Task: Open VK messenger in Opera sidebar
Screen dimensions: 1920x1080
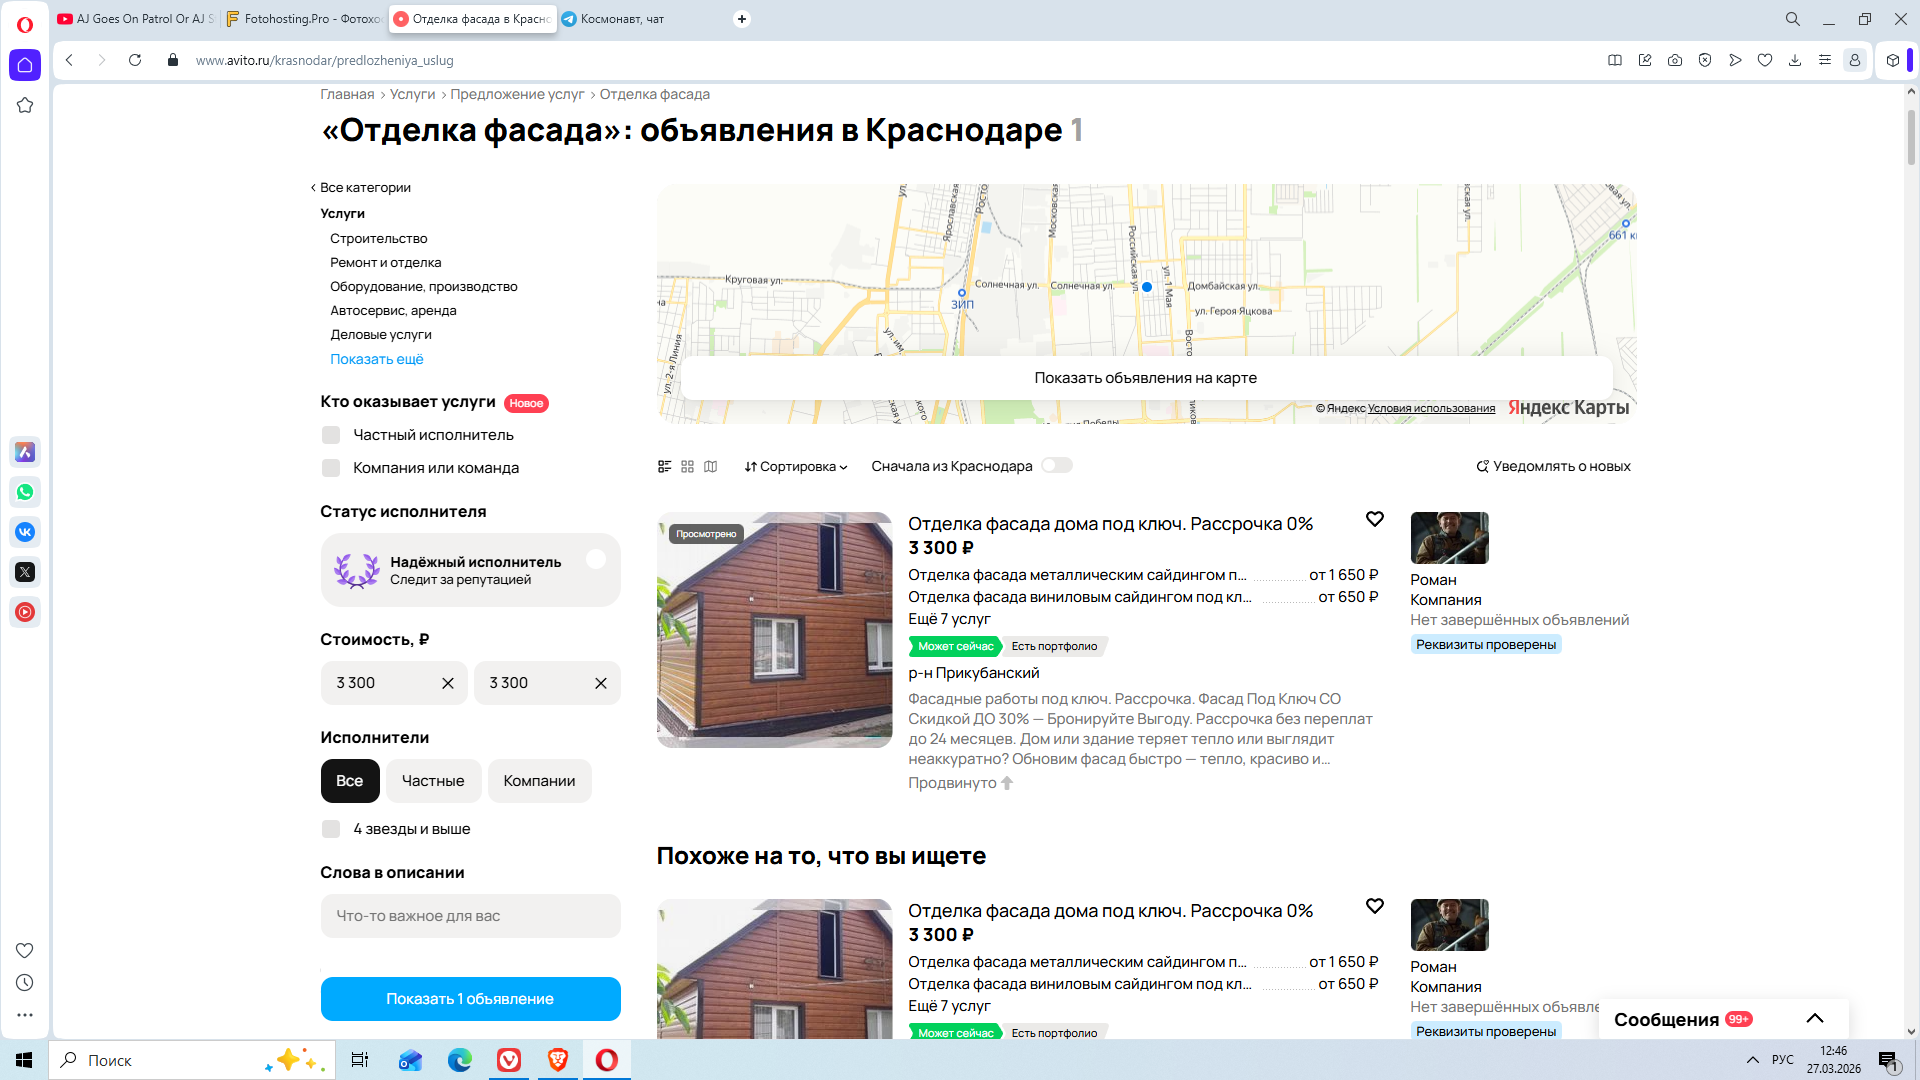Action: (25, 532)
